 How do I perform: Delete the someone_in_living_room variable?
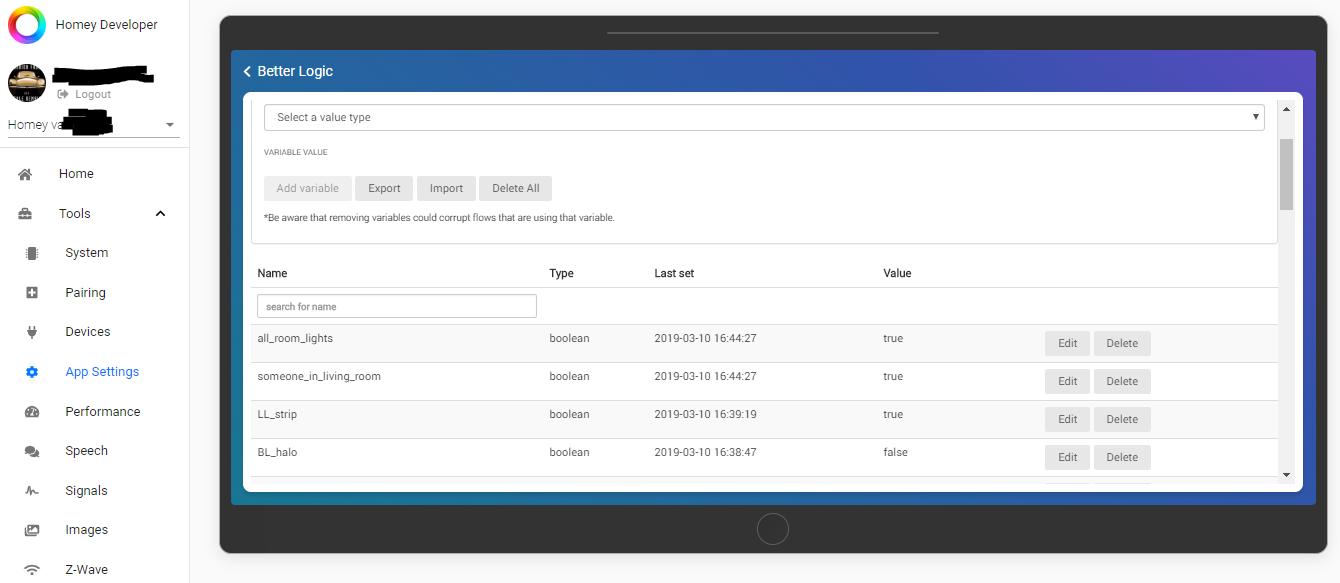(x=1122, y=381)
